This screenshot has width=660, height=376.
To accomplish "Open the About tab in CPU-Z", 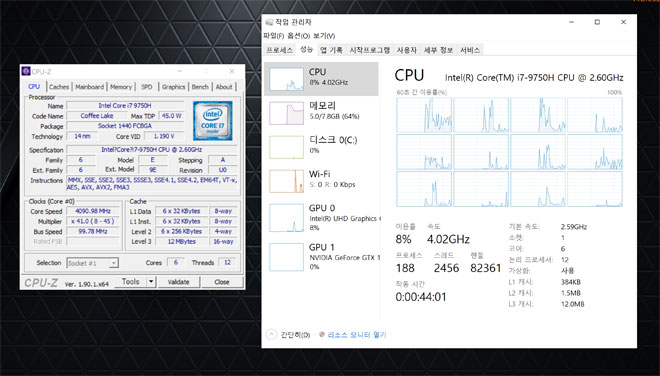I will [x=224, y=87].
